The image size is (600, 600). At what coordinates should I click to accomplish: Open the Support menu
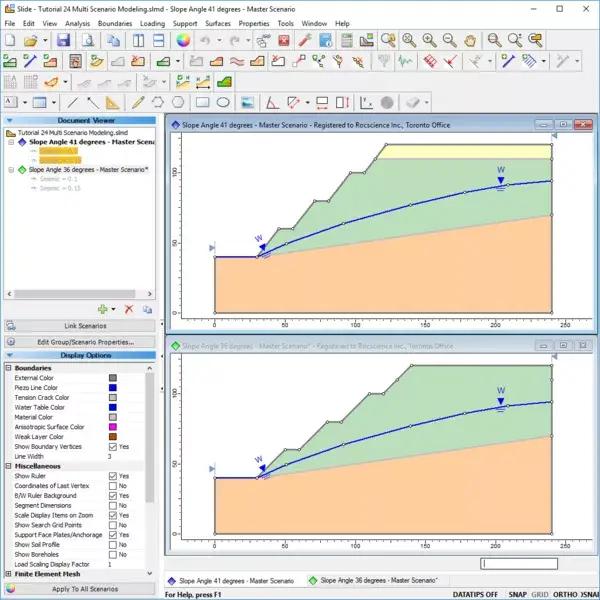(x=185, y=23)
